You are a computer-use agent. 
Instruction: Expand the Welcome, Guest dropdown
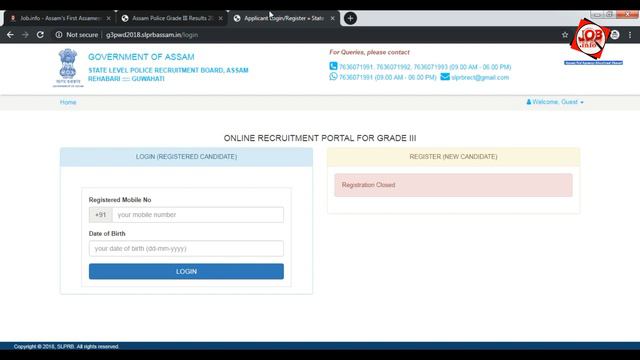point(555,102)
